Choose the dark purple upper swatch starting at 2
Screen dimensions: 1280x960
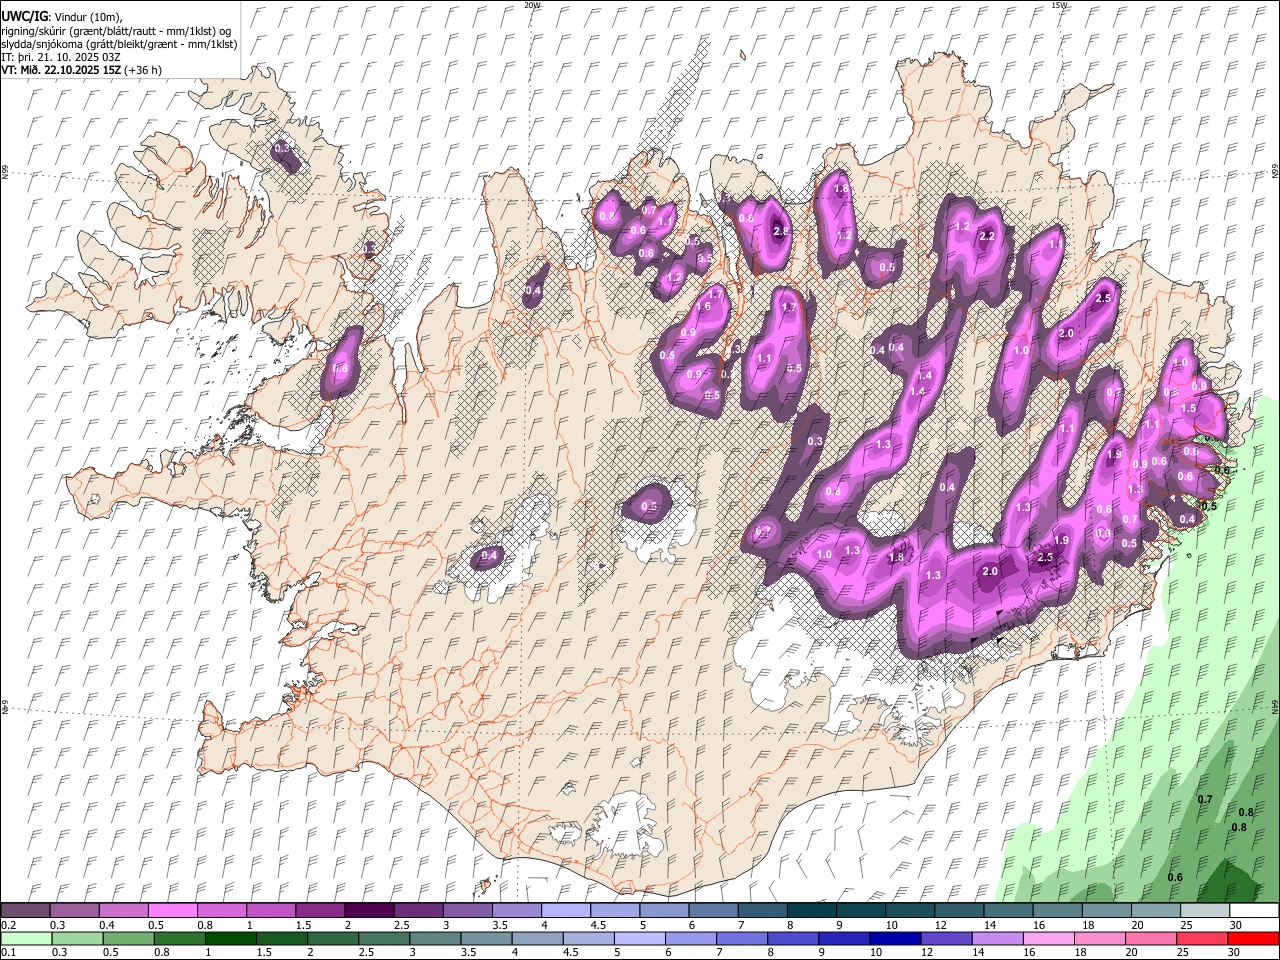(x=368, y=910)
